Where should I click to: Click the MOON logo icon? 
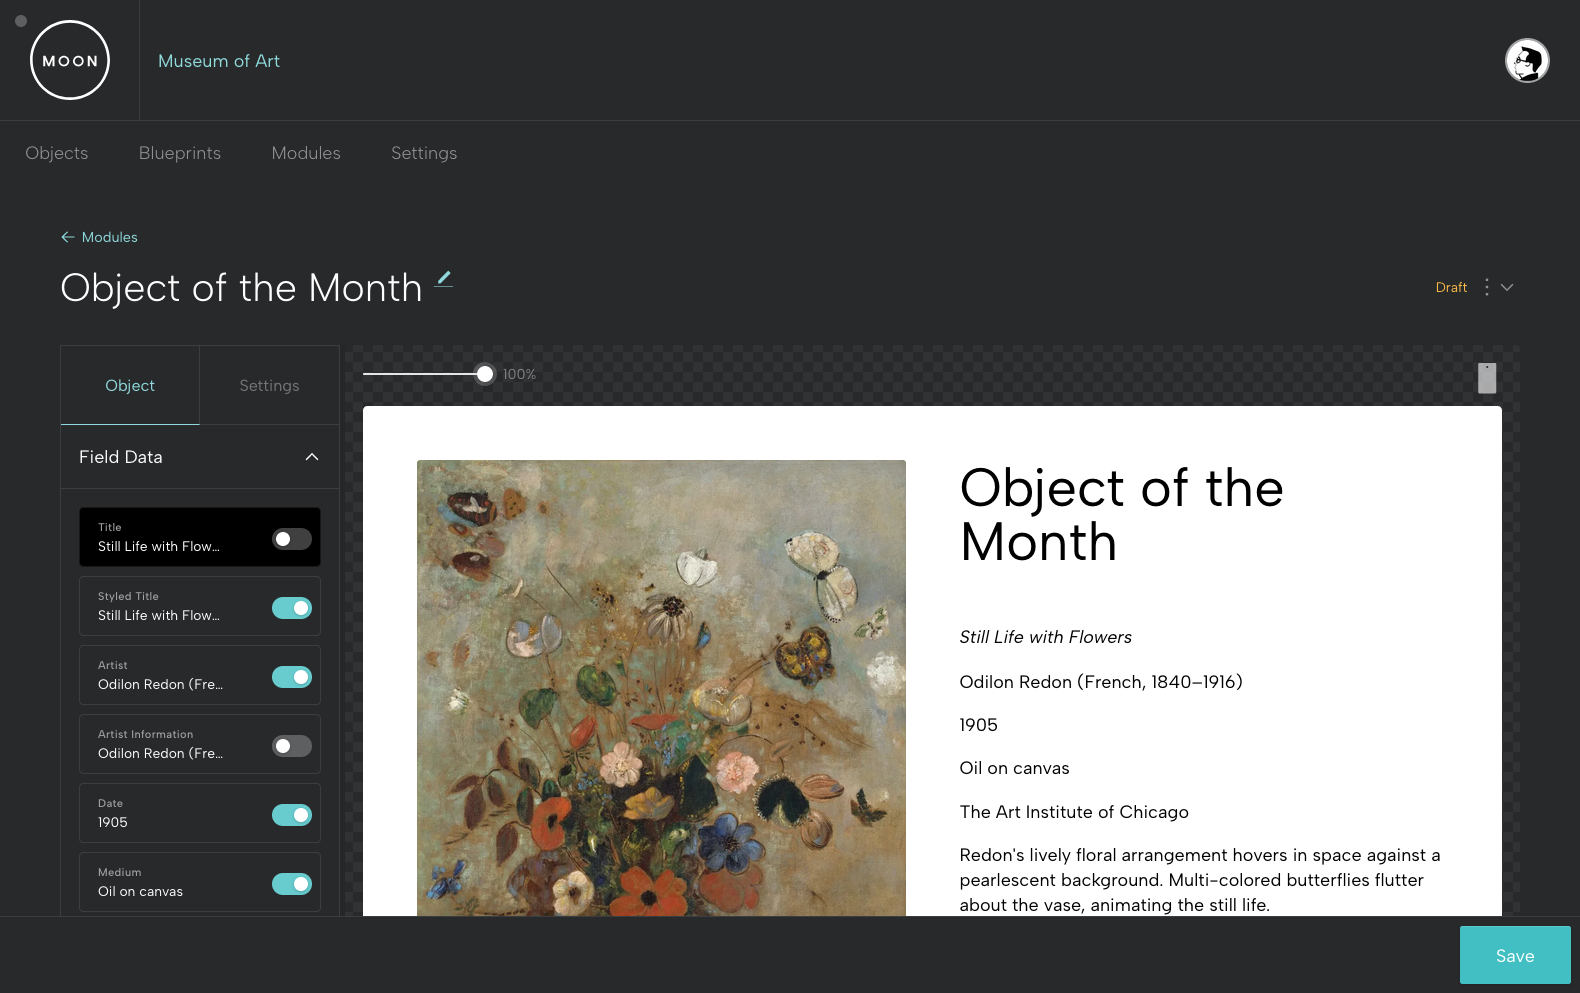pos(70,60)
